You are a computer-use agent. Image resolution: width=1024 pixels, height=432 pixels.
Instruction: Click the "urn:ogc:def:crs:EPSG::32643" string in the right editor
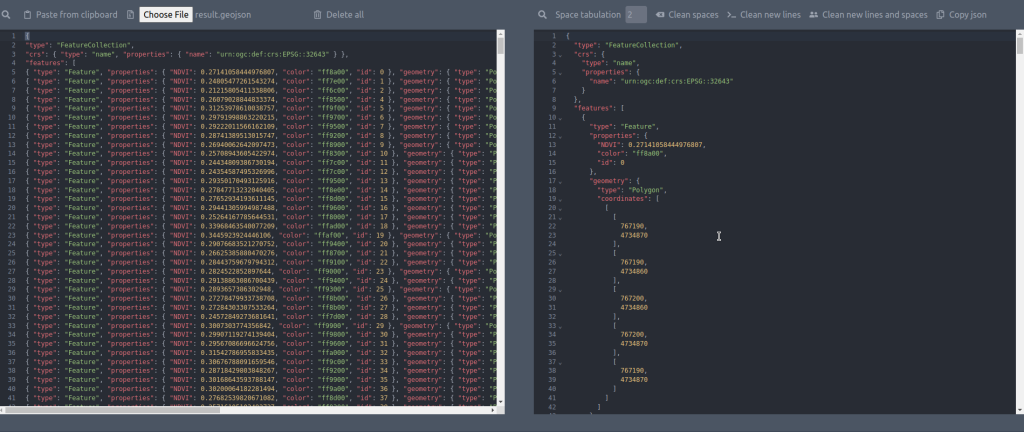678,82
